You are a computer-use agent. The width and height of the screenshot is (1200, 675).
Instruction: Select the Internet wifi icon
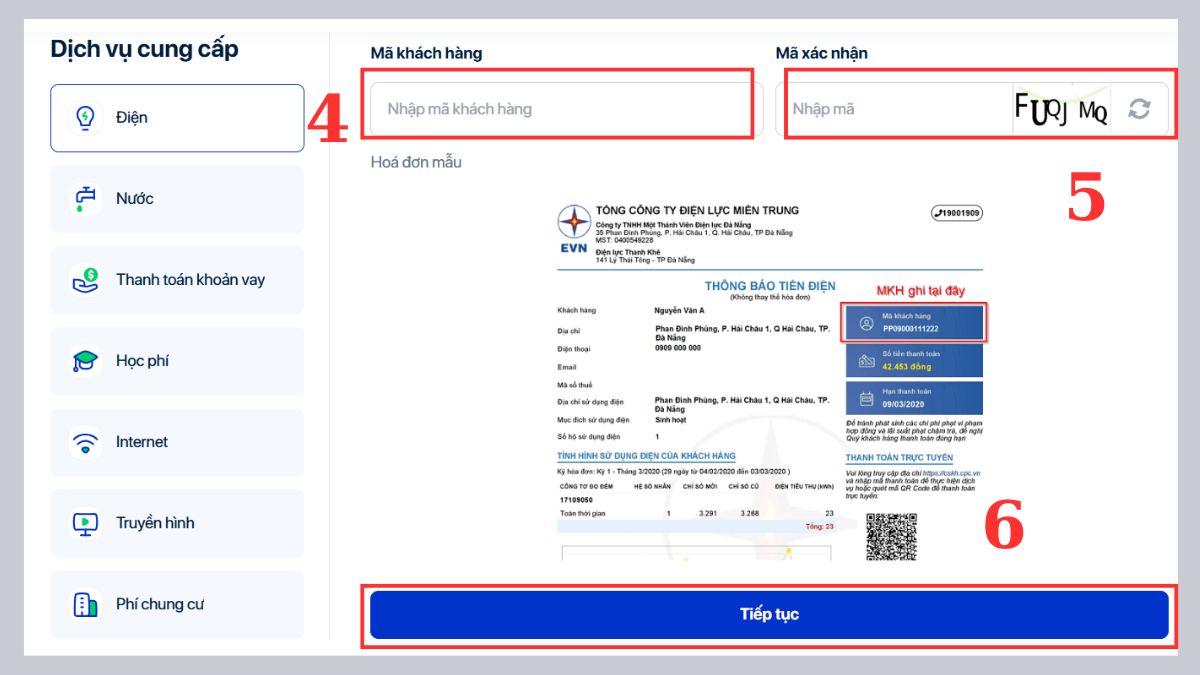click(86, 441)
